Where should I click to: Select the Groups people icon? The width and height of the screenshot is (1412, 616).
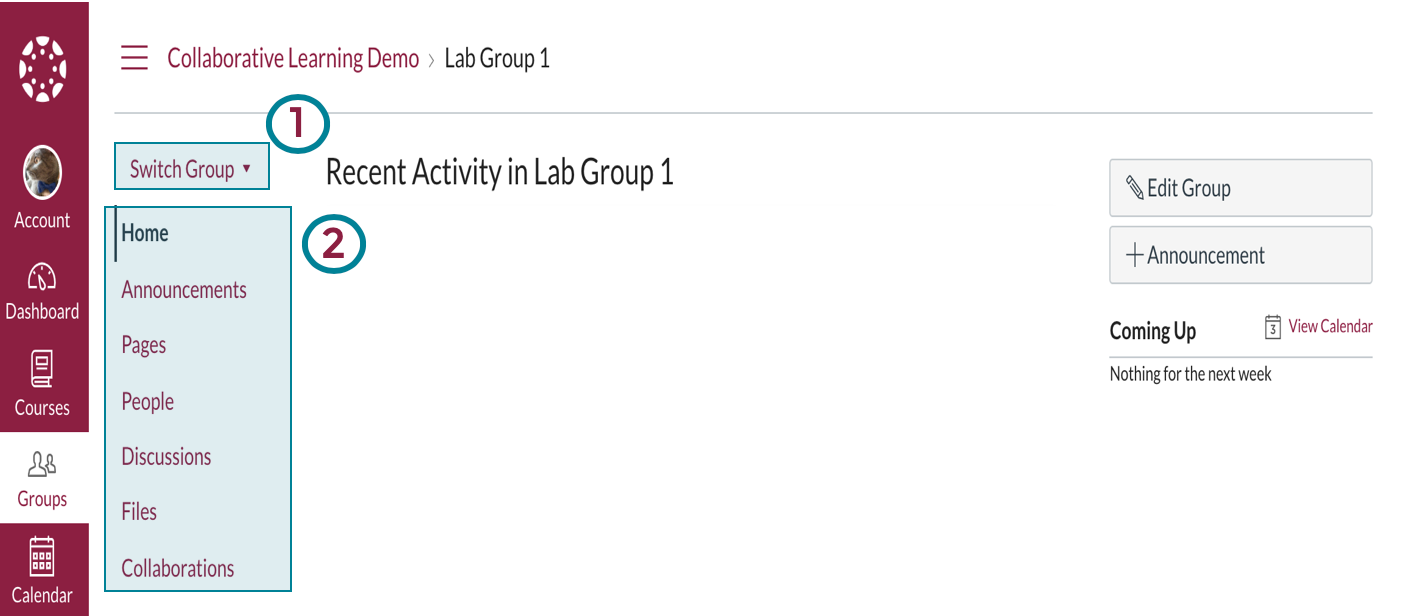click(x=42, y=464)
